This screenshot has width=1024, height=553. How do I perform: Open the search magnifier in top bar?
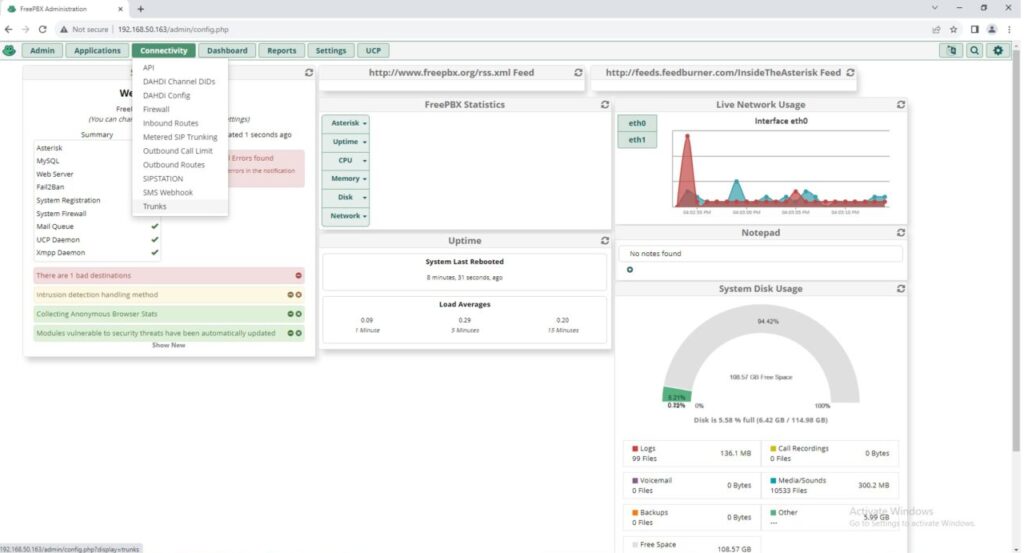(x=974, y=50)
